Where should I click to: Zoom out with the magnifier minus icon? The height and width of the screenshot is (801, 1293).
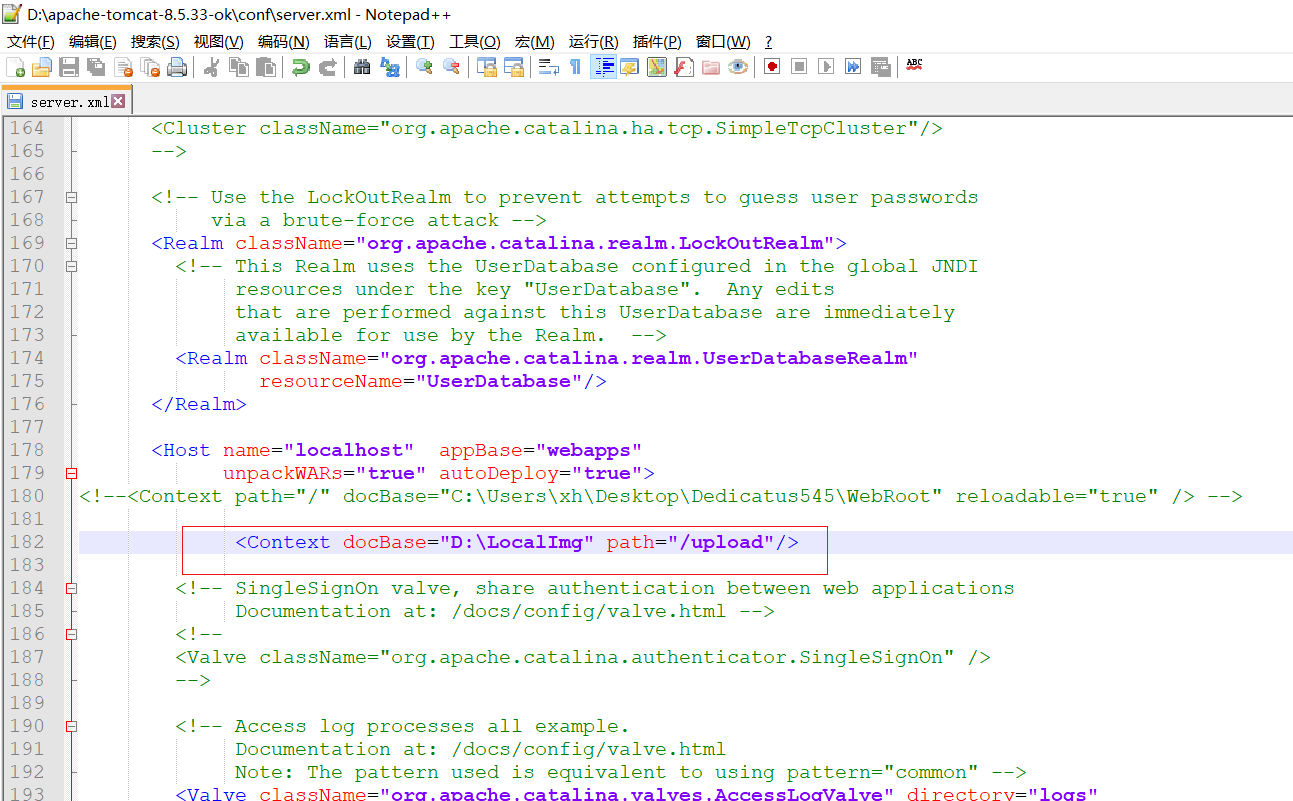[451, 67]
